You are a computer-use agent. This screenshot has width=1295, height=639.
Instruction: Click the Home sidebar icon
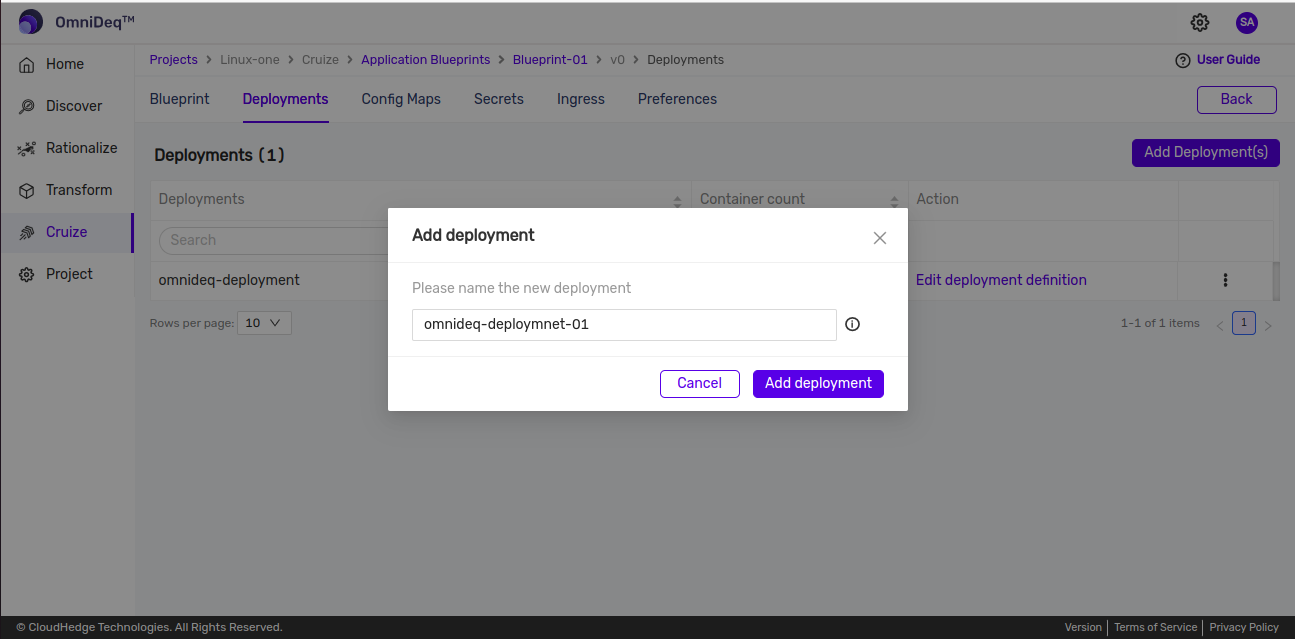click(x=27, y=64)
